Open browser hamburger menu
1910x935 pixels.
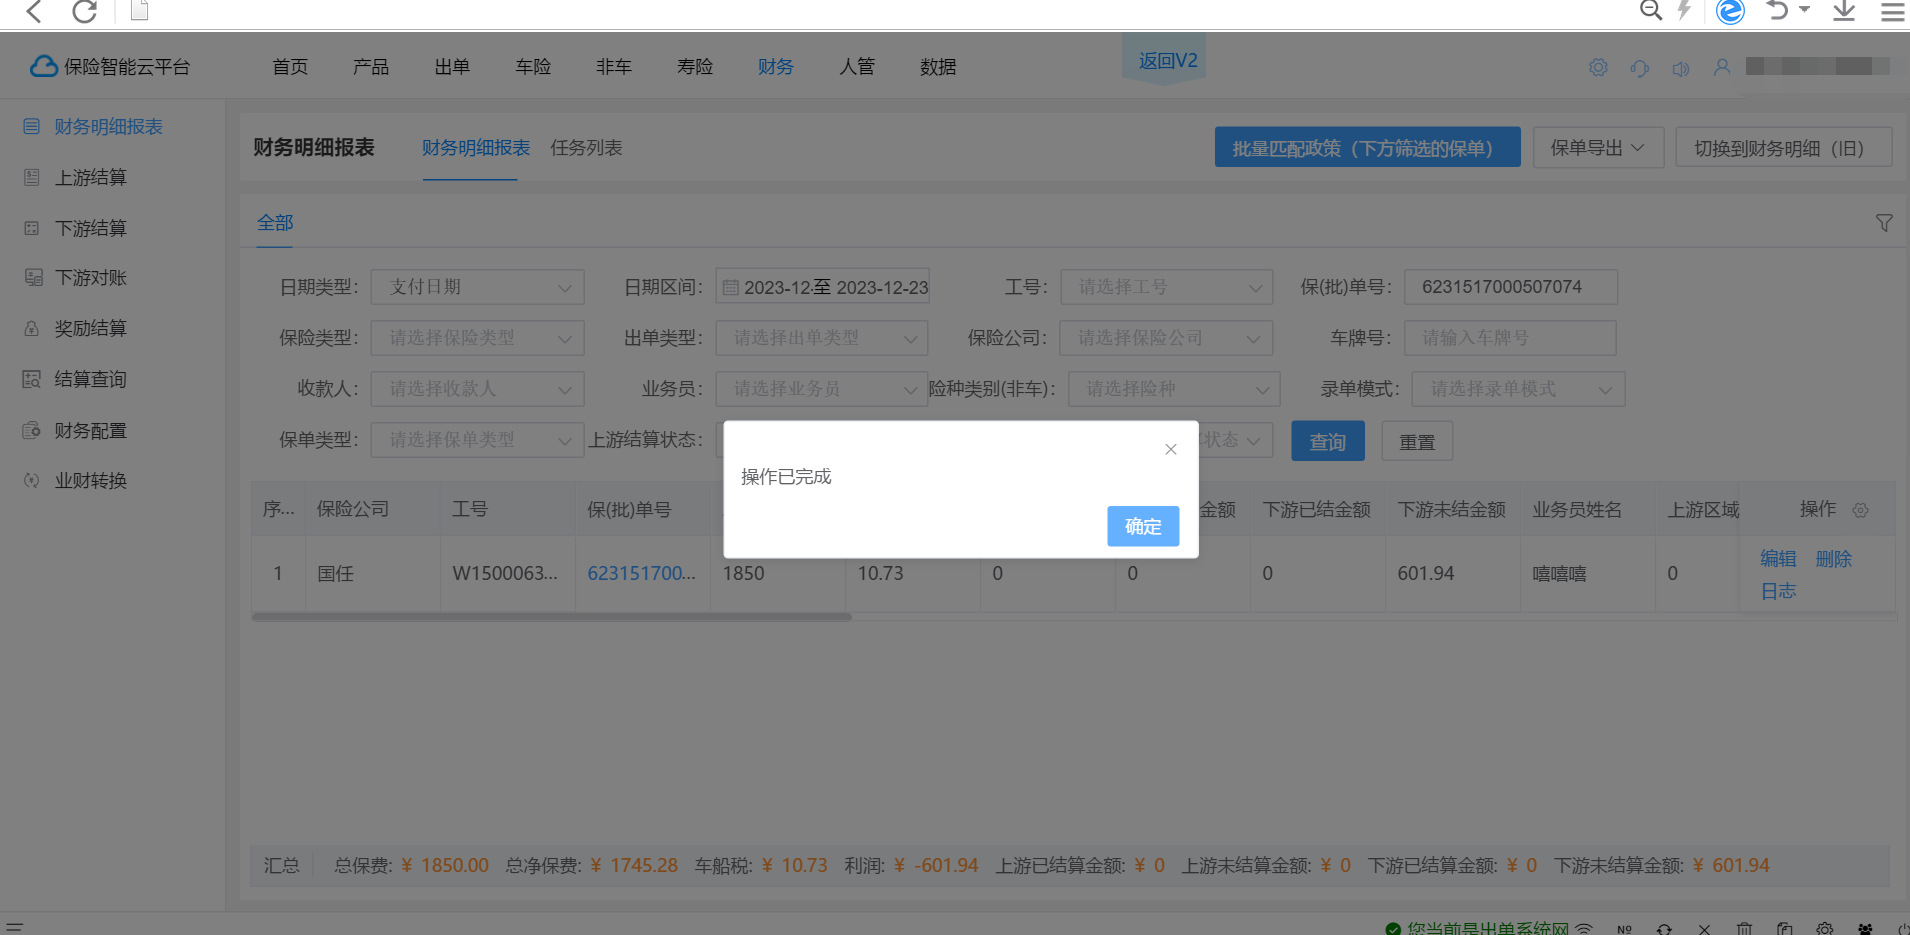click(x=1892, y=11)
